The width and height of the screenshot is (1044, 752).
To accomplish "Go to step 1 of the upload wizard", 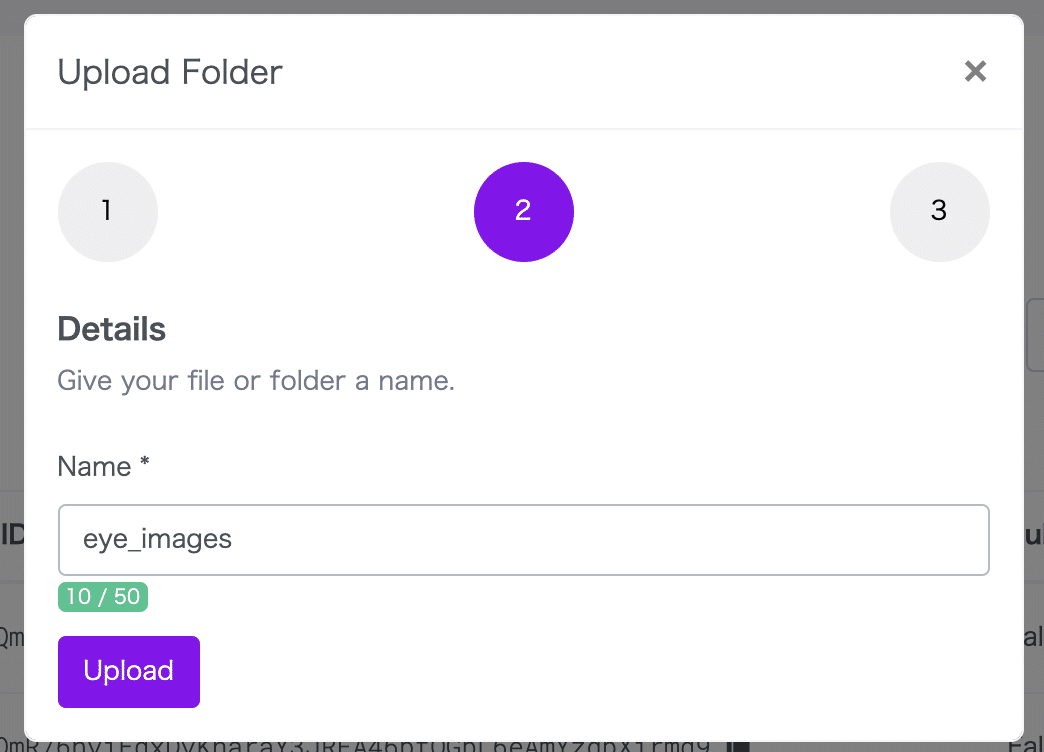I will point(107,211).
